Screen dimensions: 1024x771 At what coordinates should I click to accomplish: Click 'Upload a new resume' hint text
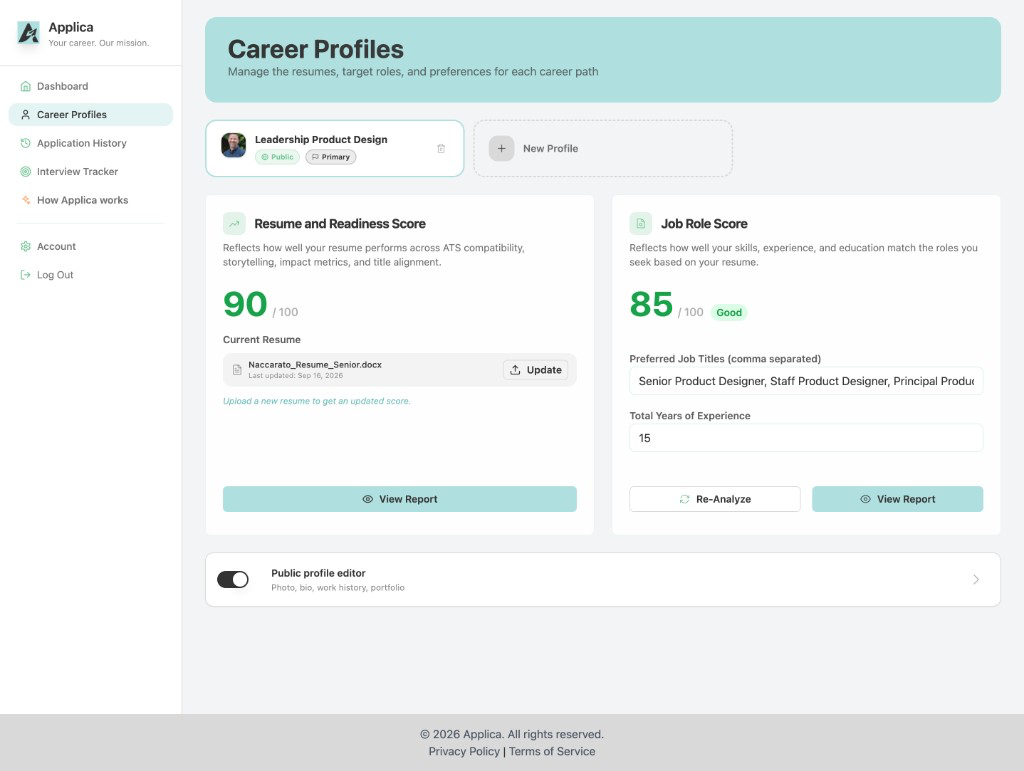tap(317, 401)
